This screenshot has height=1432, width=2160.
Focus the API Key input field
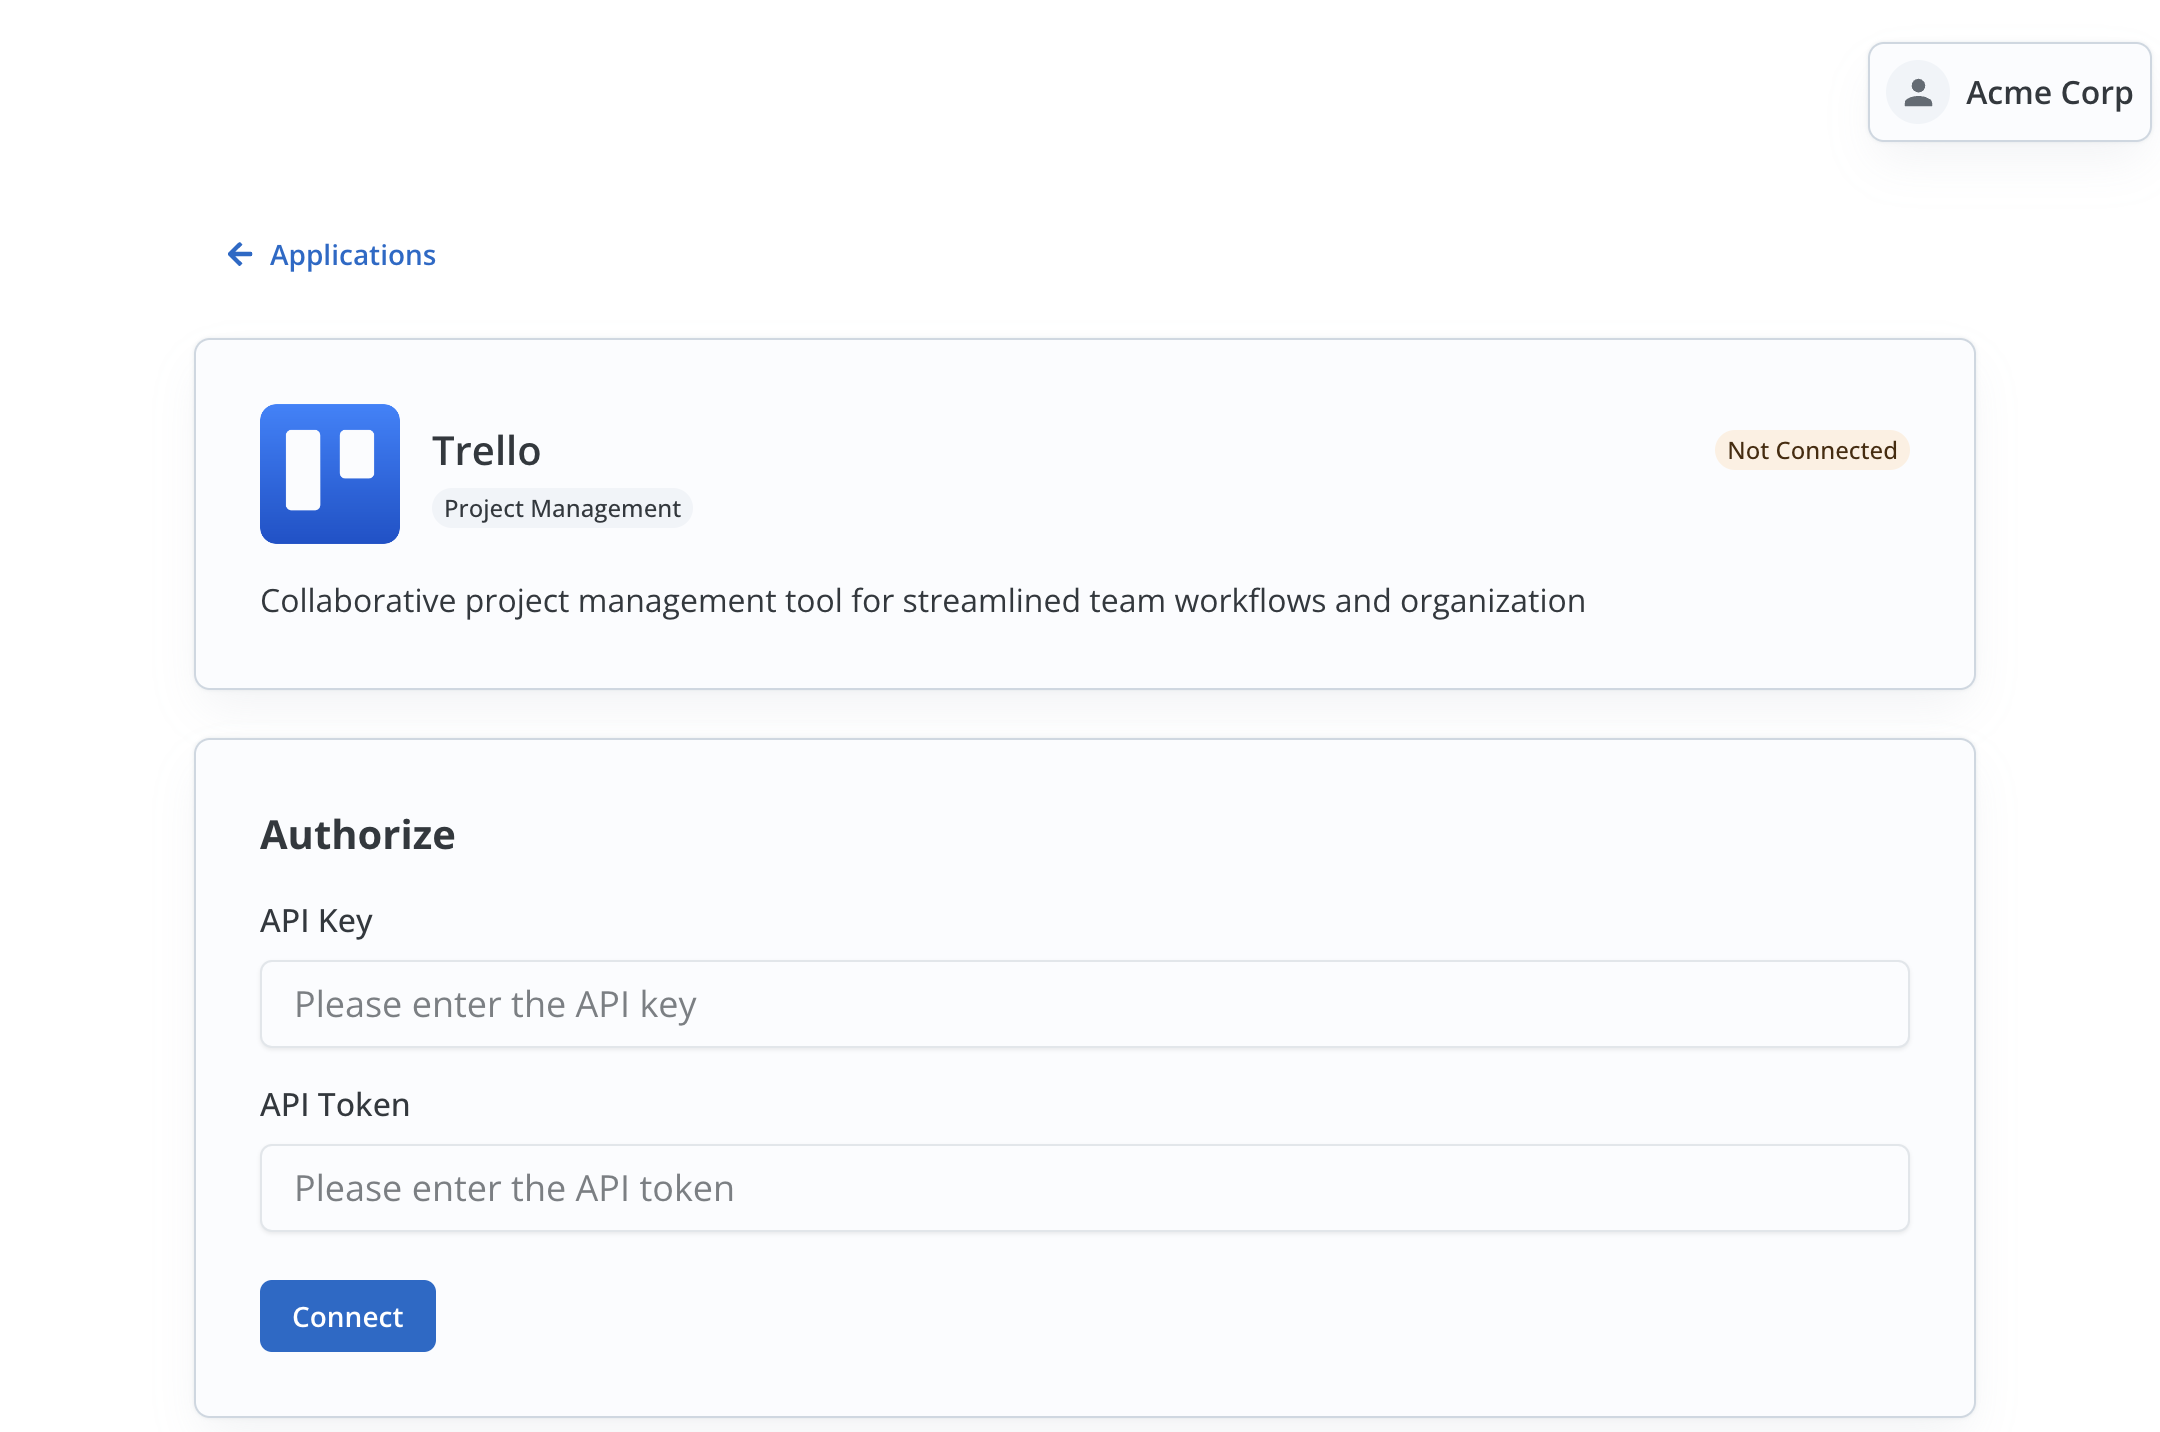coord(1084,1004)
